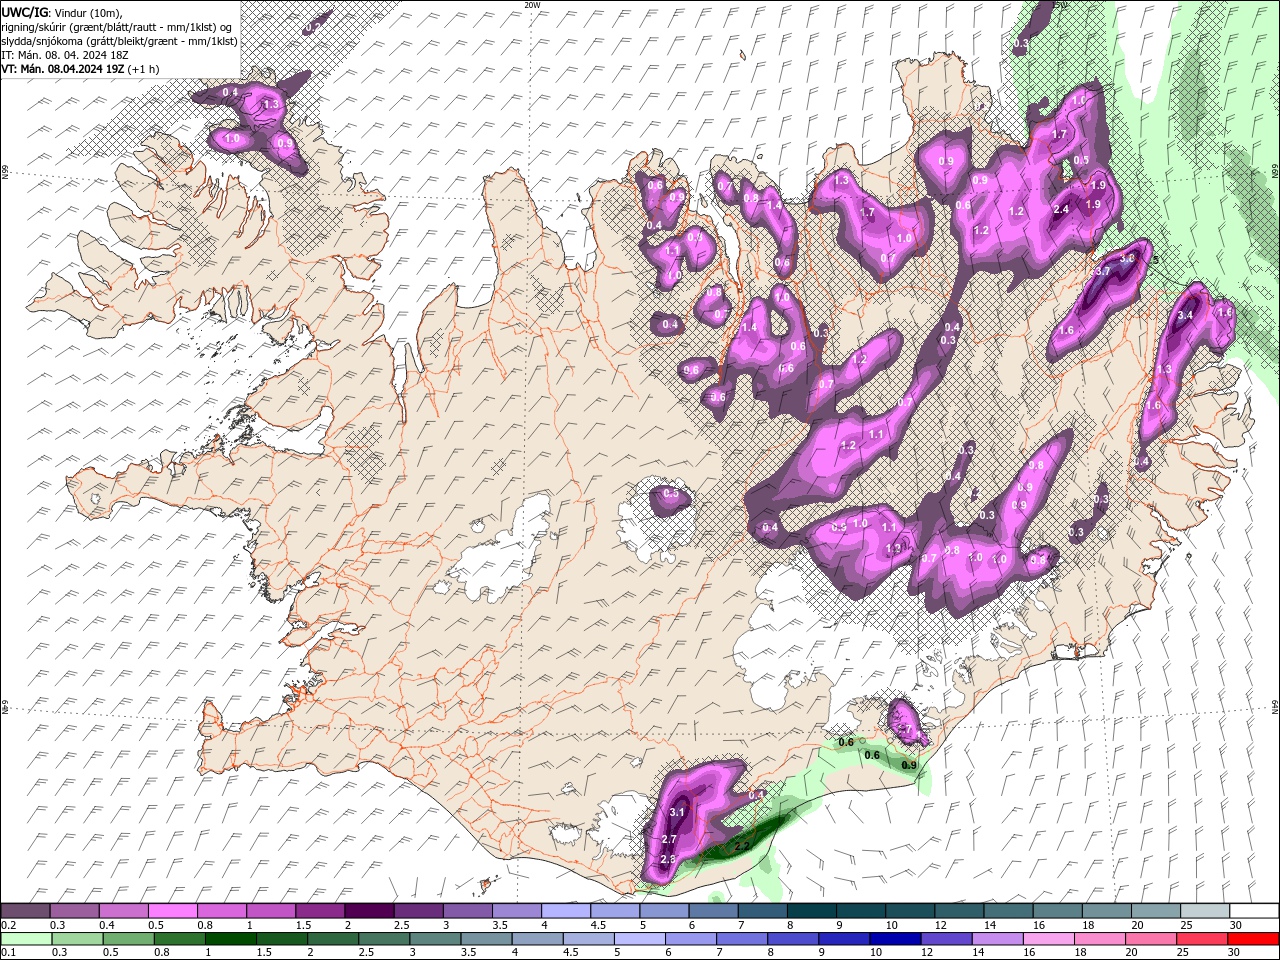Click the 'slydda/snjókoma (grátt/bleikt/grænt' header line
The width and height of the screenshot is (1280, 960).
point(119,41)
